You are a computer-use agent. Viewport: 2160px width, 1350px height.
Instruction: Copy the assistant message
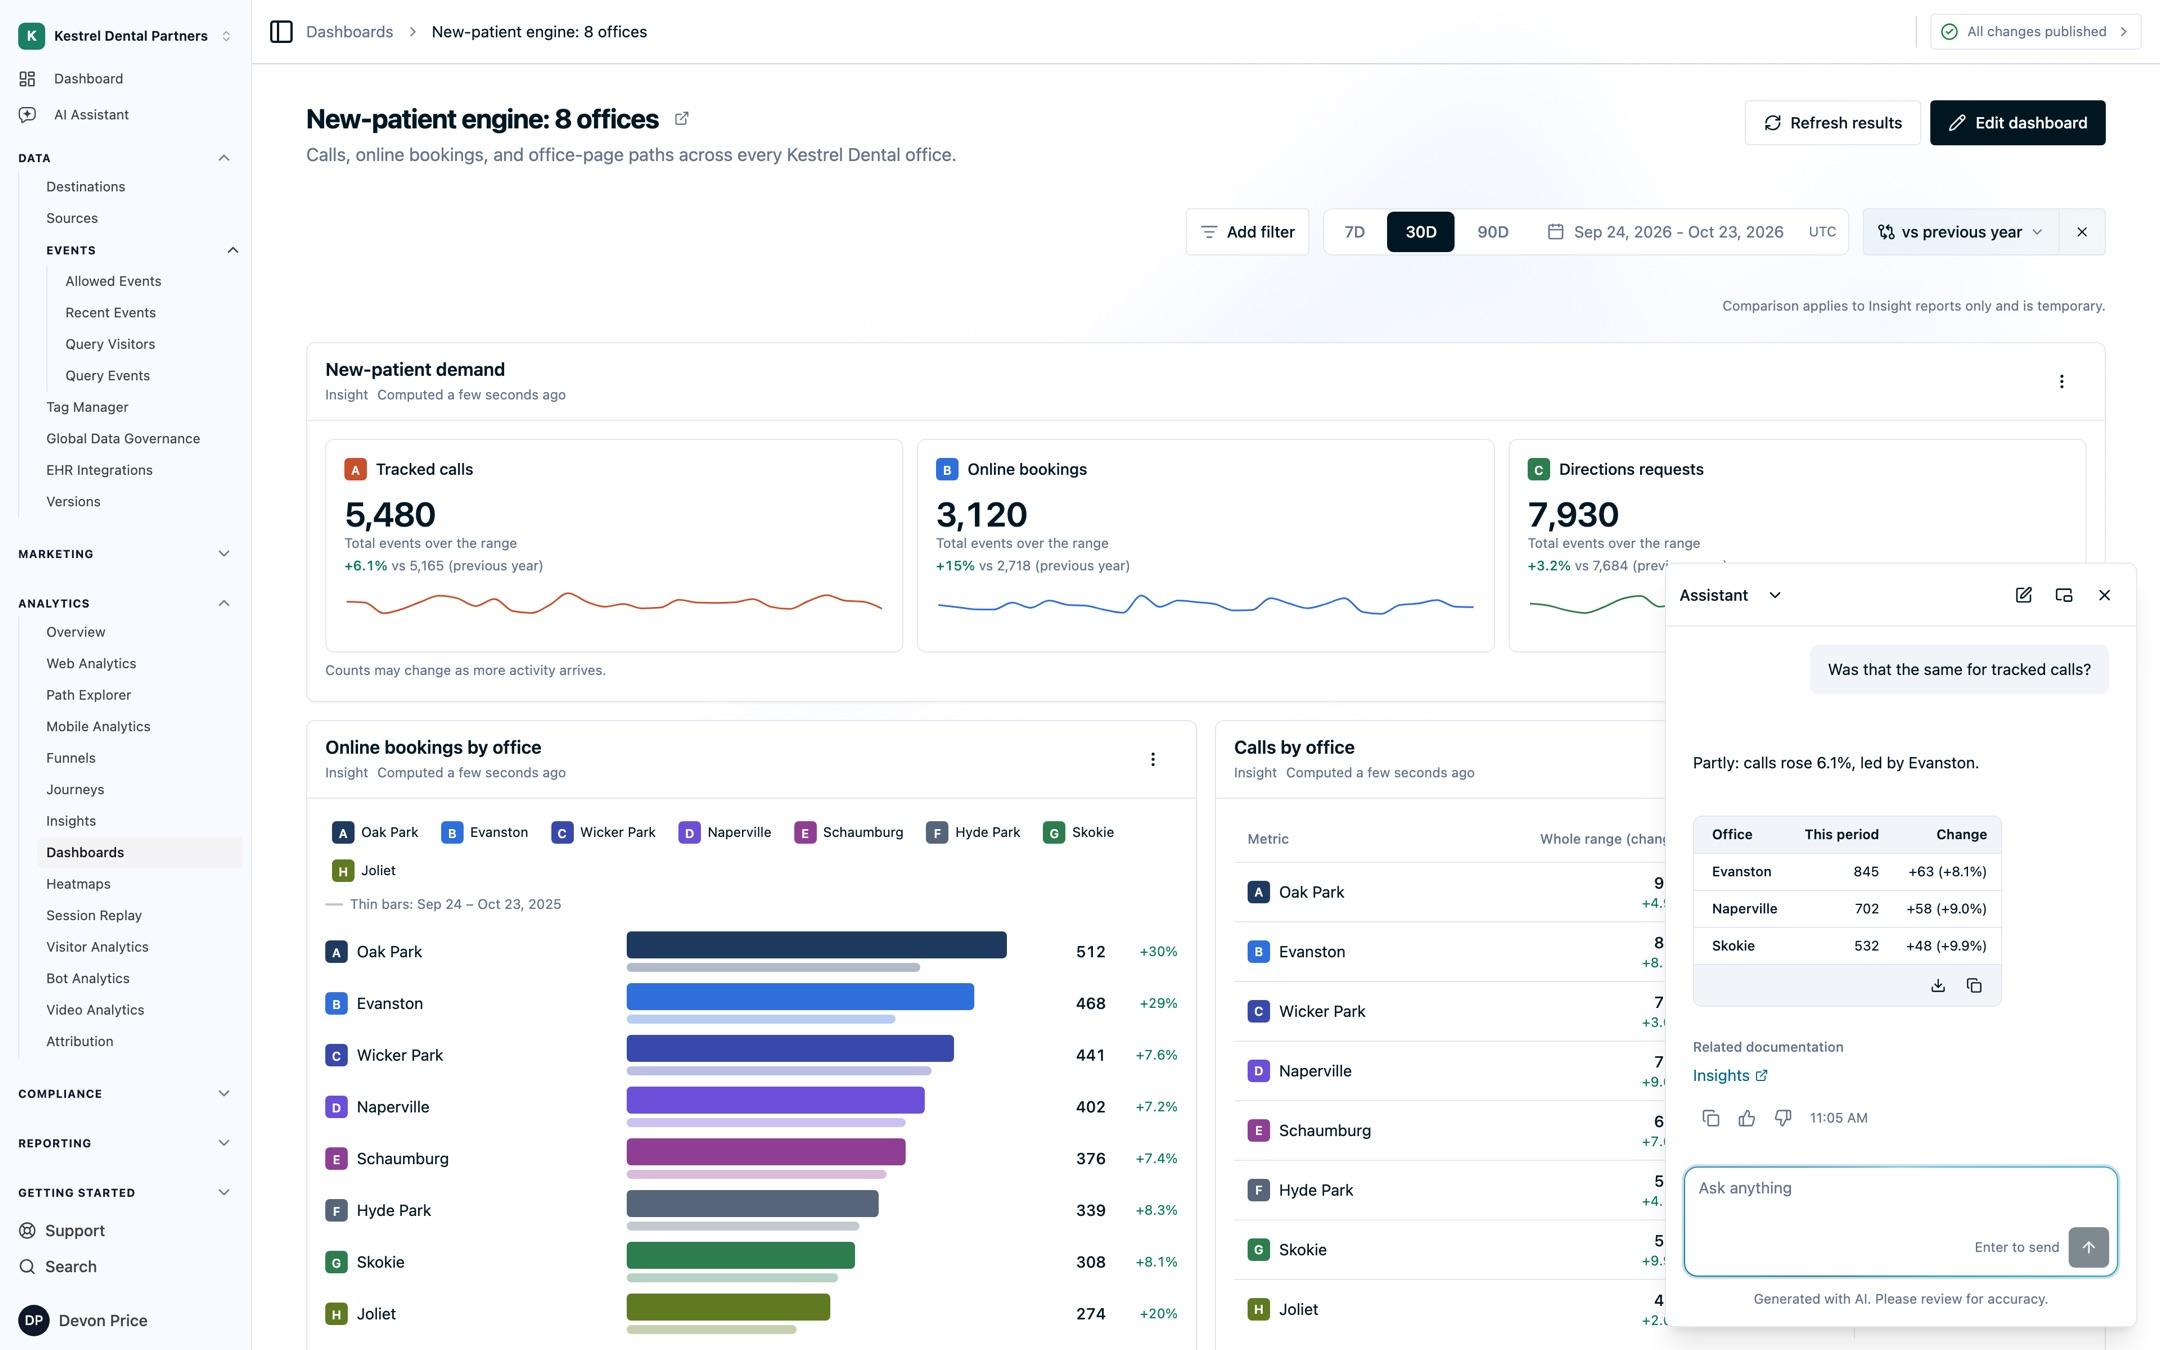tap(1710, 1118)
